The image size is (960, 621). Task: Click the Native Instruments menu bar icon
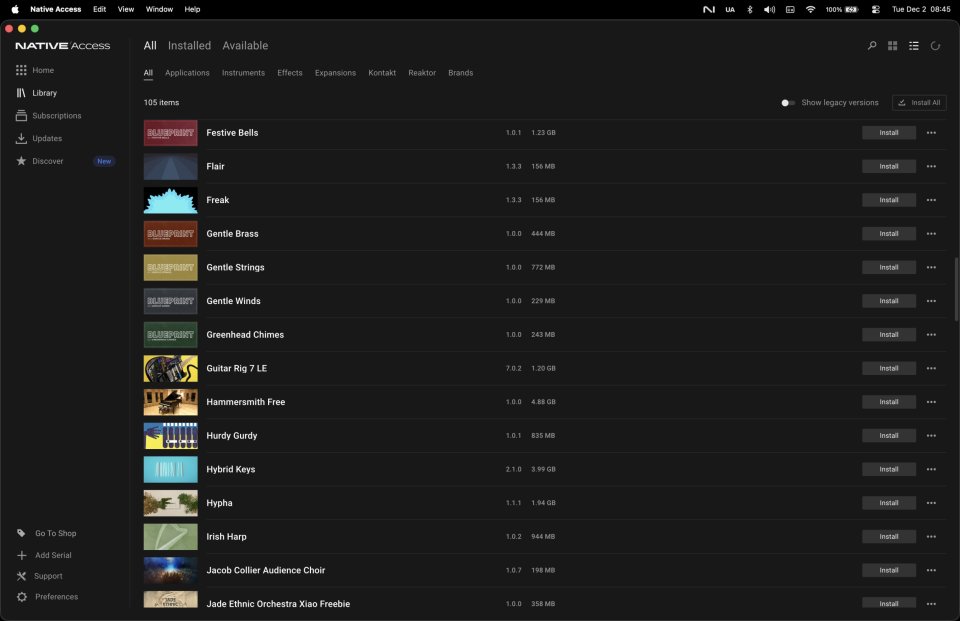click(x=711, y=9)
